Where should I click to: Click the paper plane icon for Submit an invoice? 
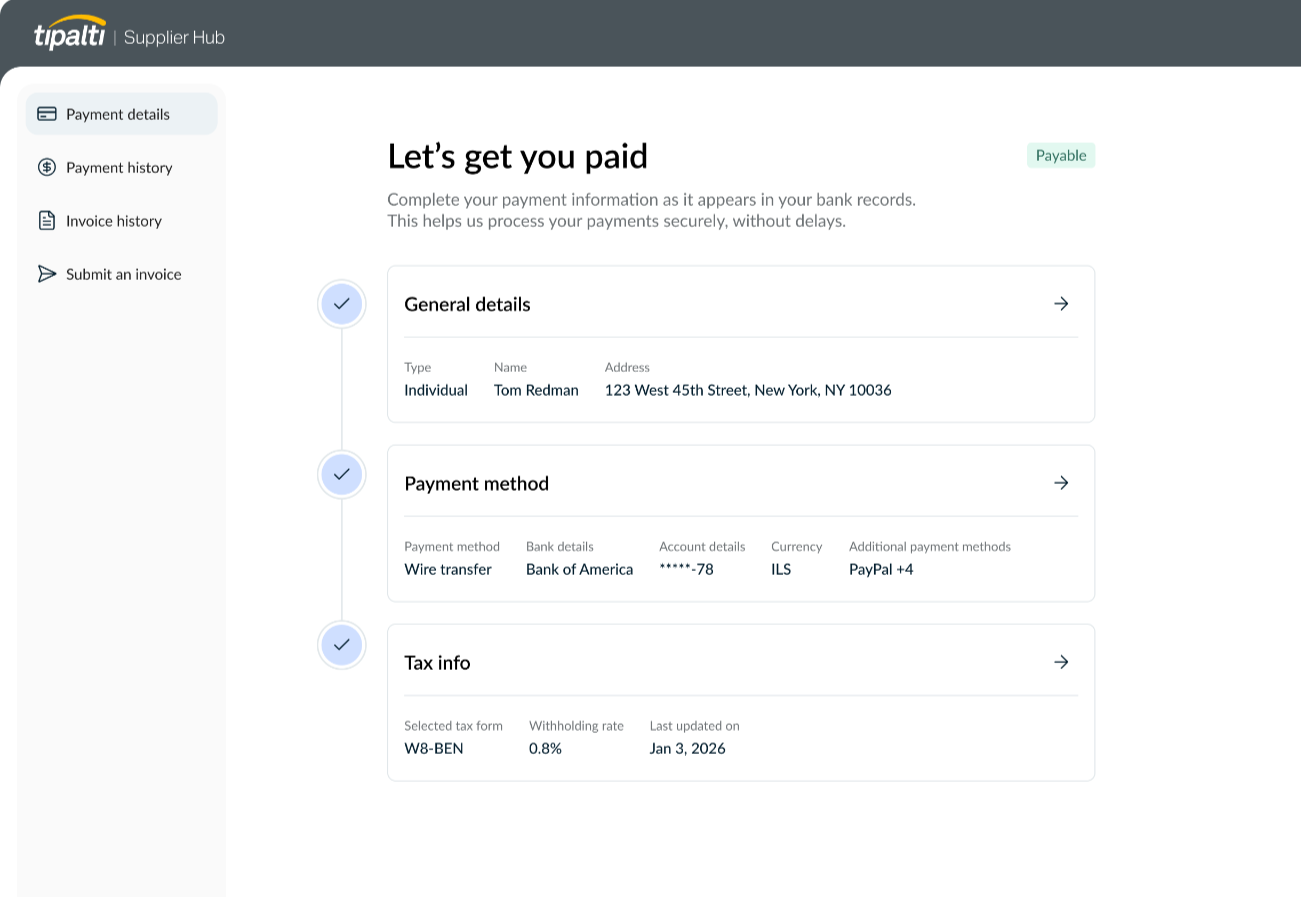point(47,274)
